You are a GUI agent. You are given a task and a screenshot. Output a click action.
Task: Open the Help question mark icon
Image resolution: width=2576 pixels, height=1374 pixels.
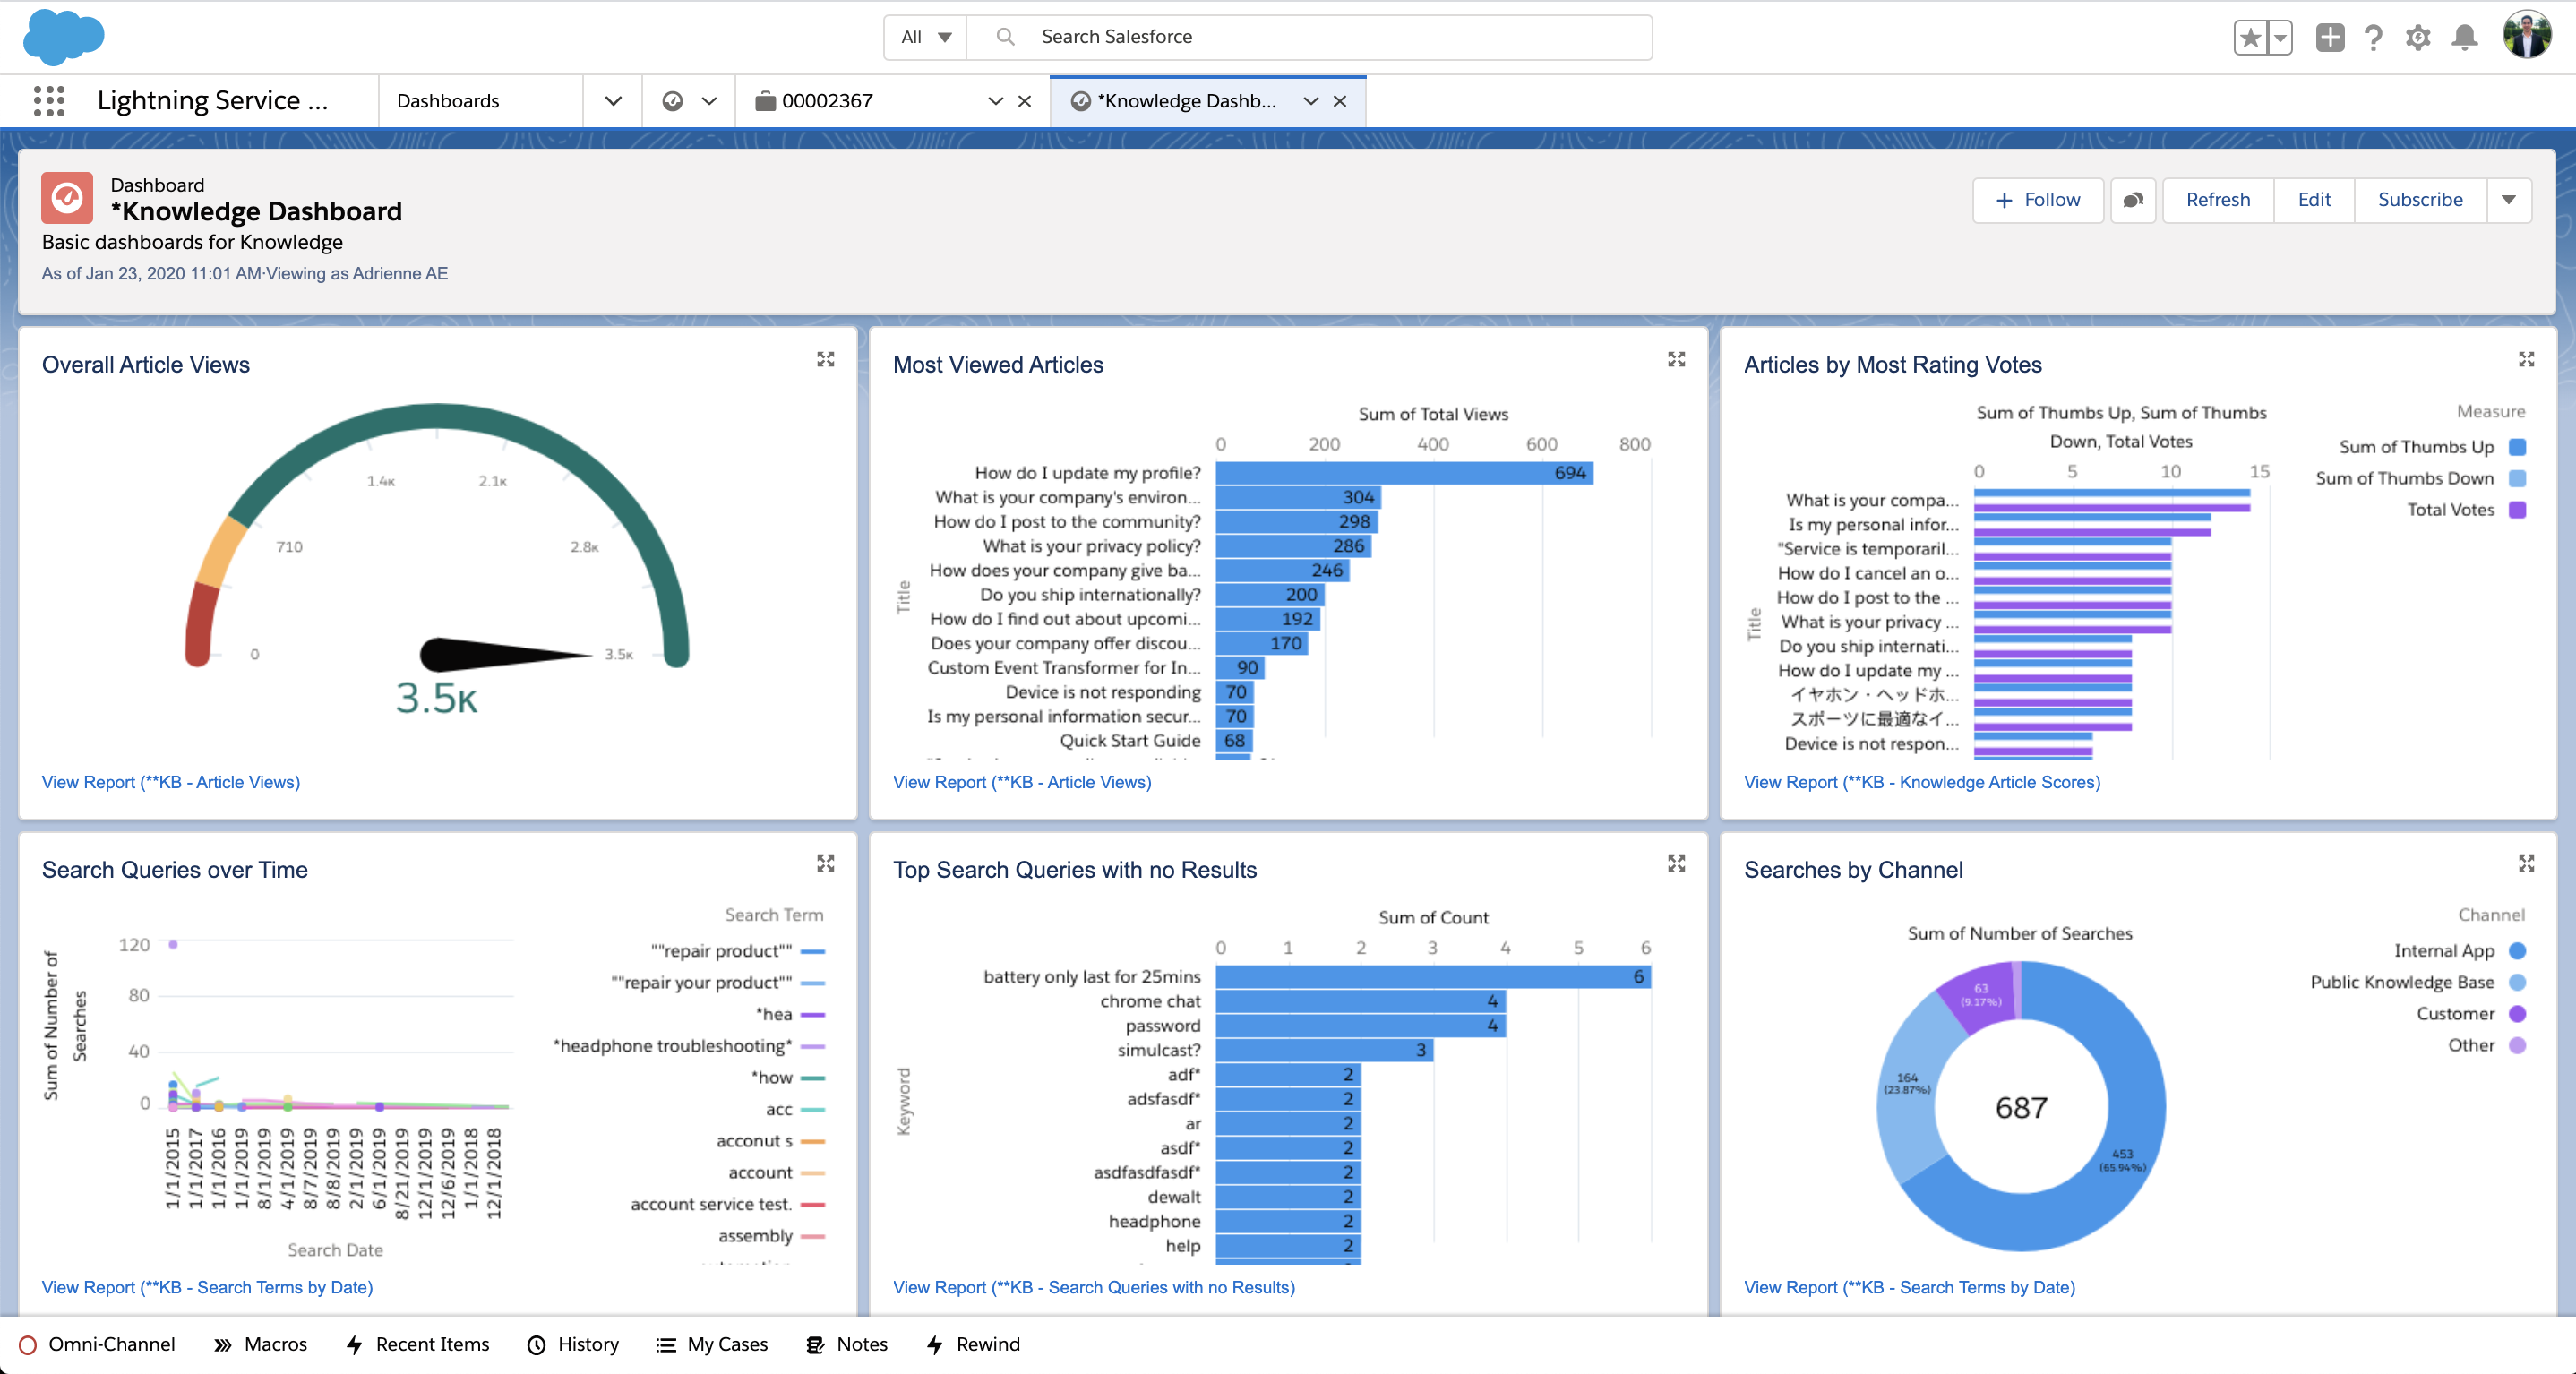2373,38
